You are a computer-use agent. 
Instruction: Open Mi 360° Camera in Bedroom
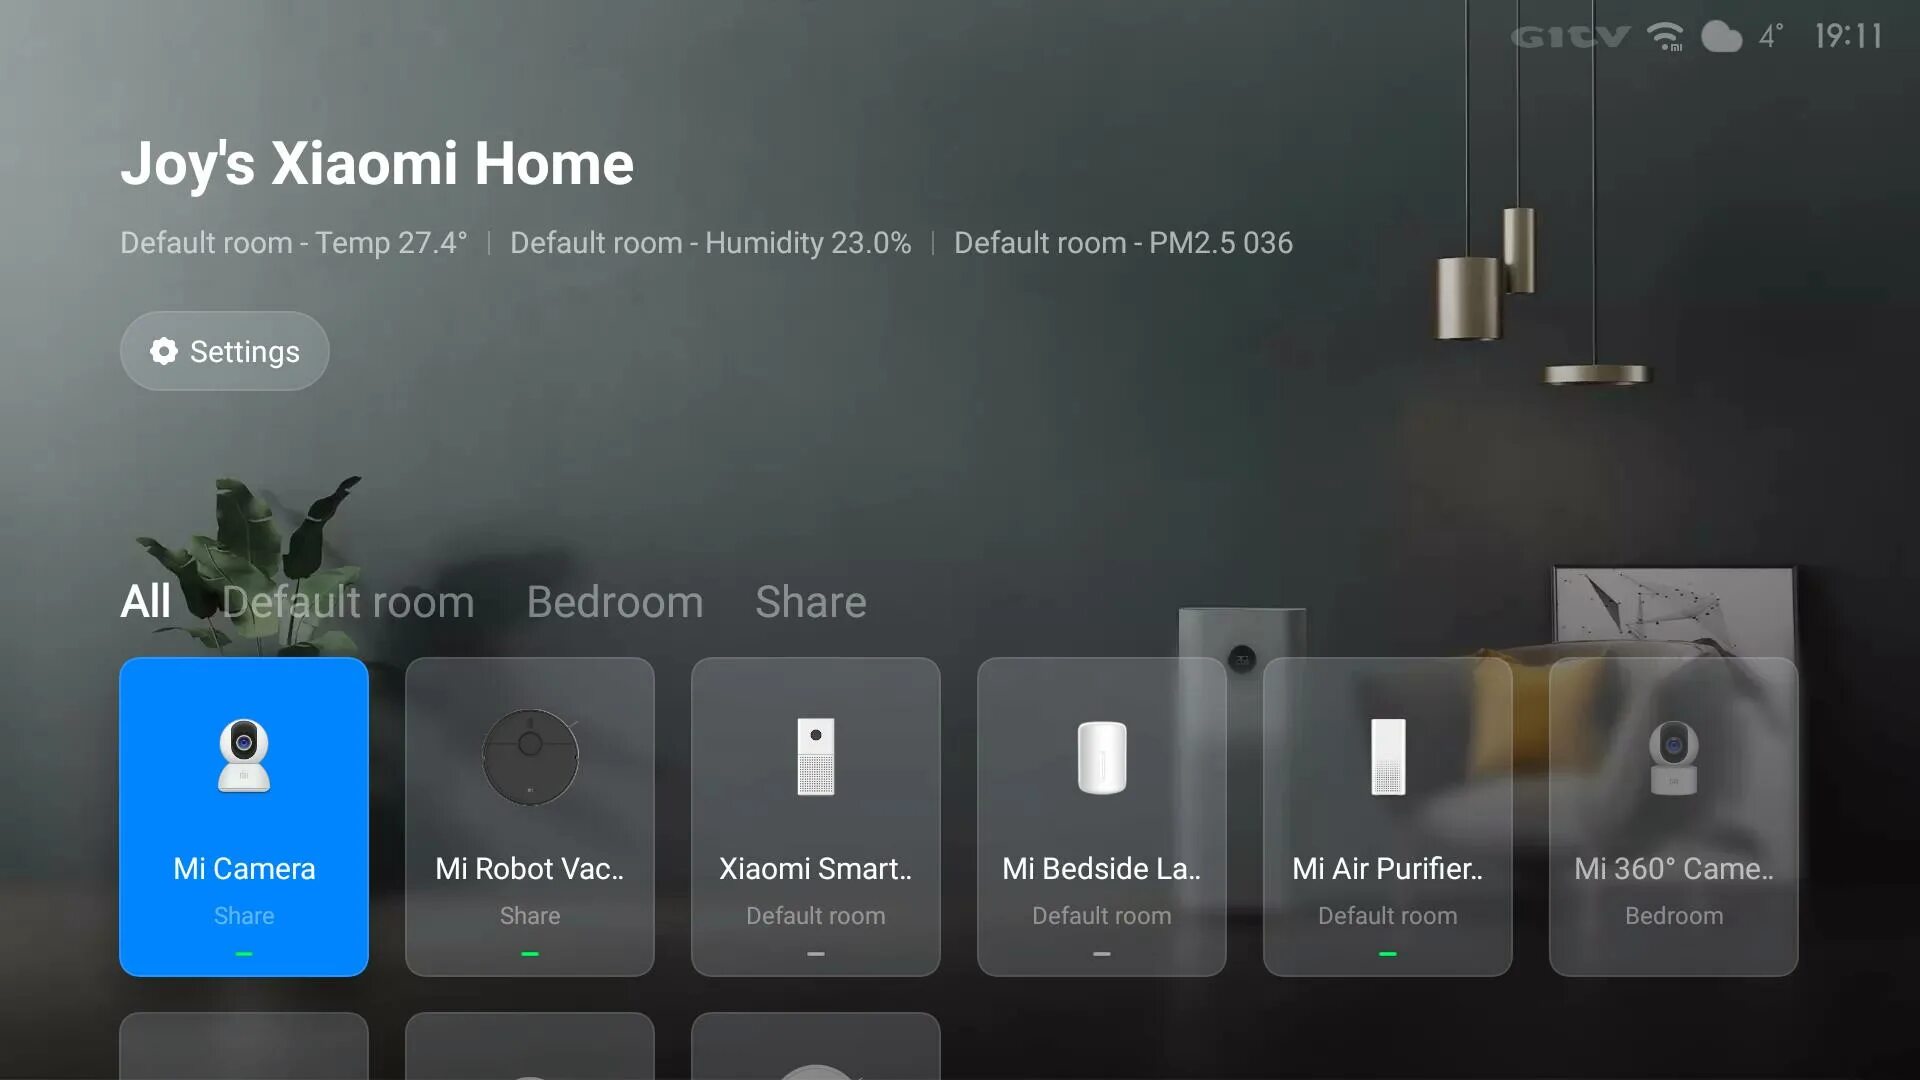point(1672,816)
